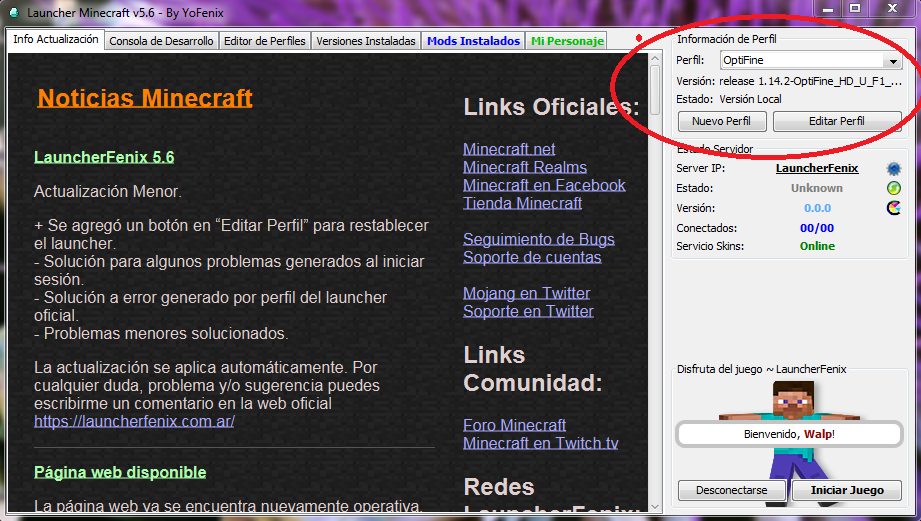
Task: Click the Versión Local estado text
Action: point(751,99)
